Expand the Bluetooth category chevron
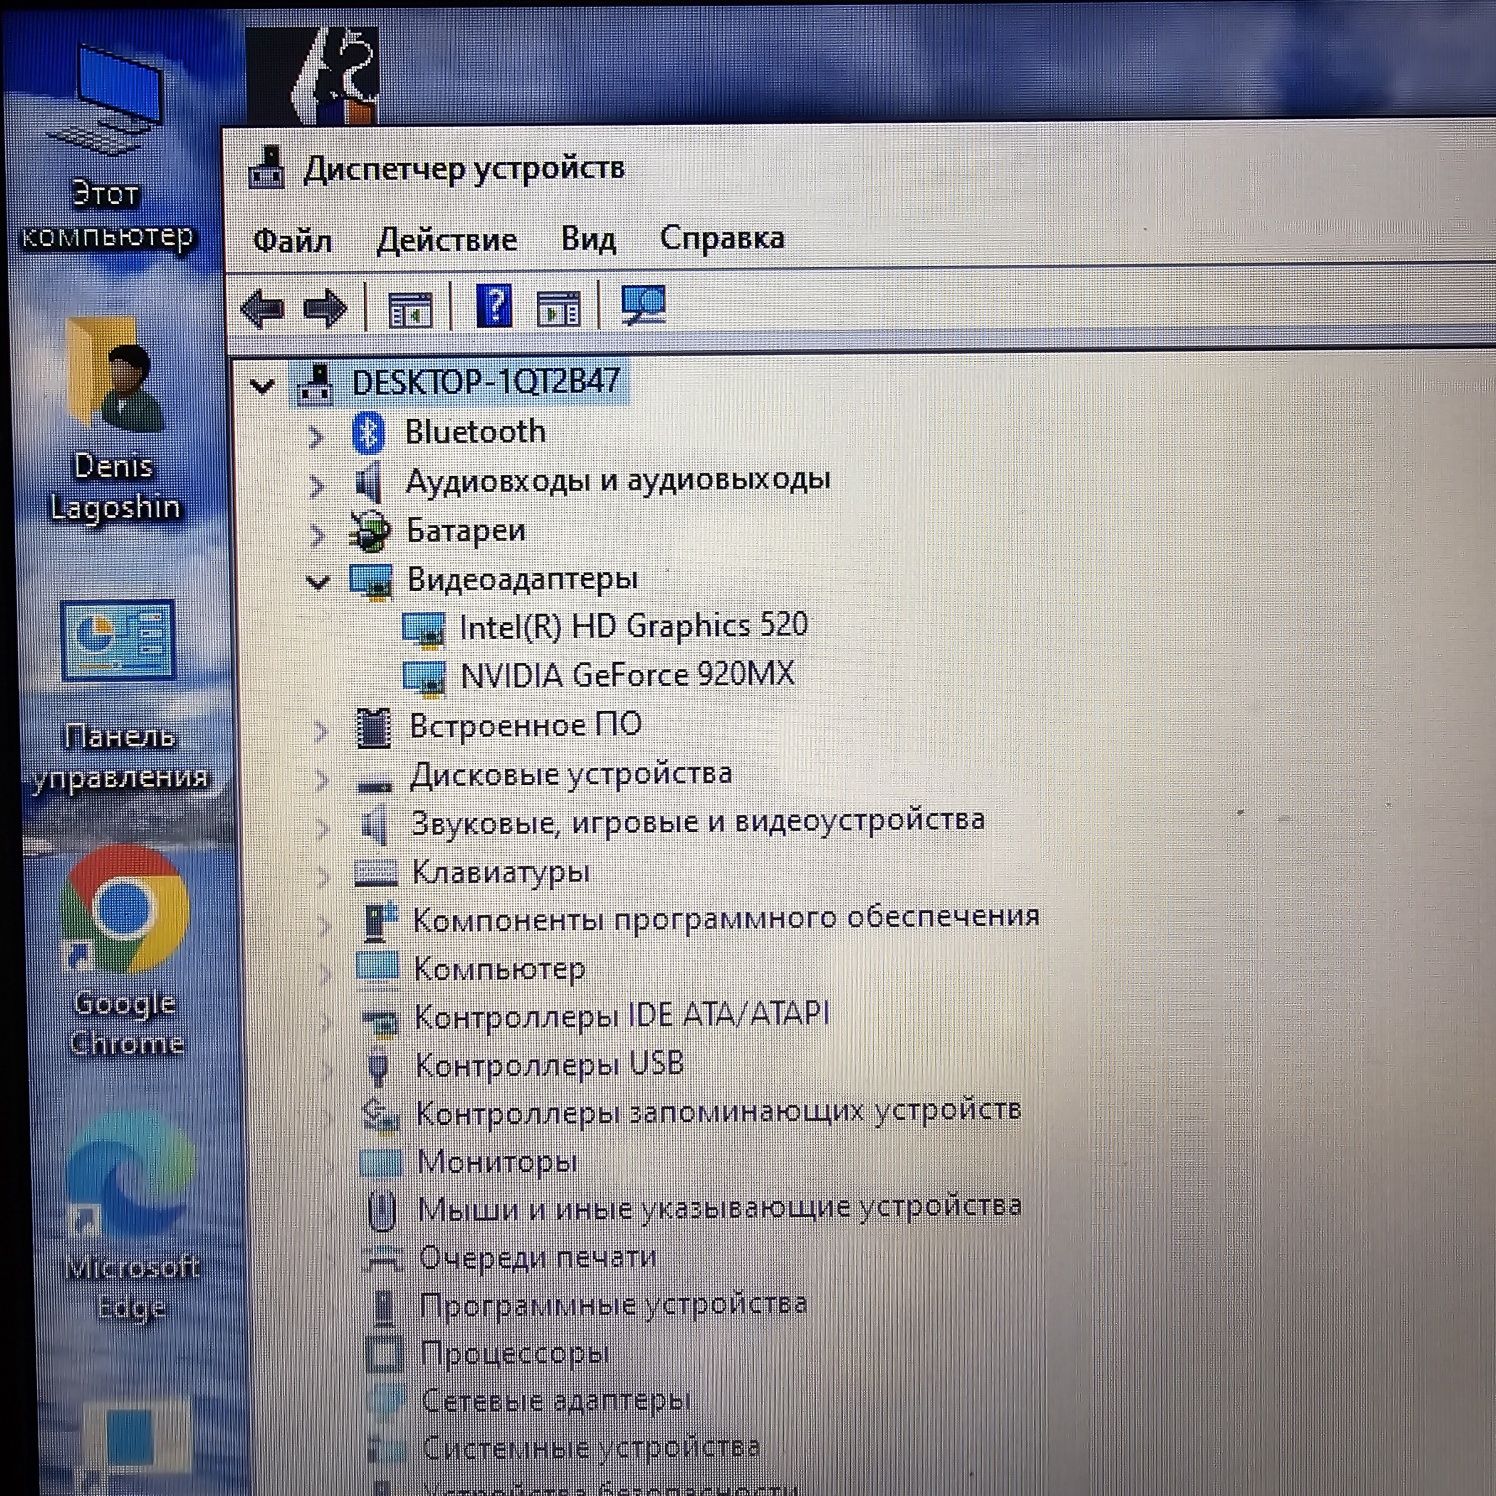The height and width of the screenshot is (1496, 1496). click(x=316, y=436)
